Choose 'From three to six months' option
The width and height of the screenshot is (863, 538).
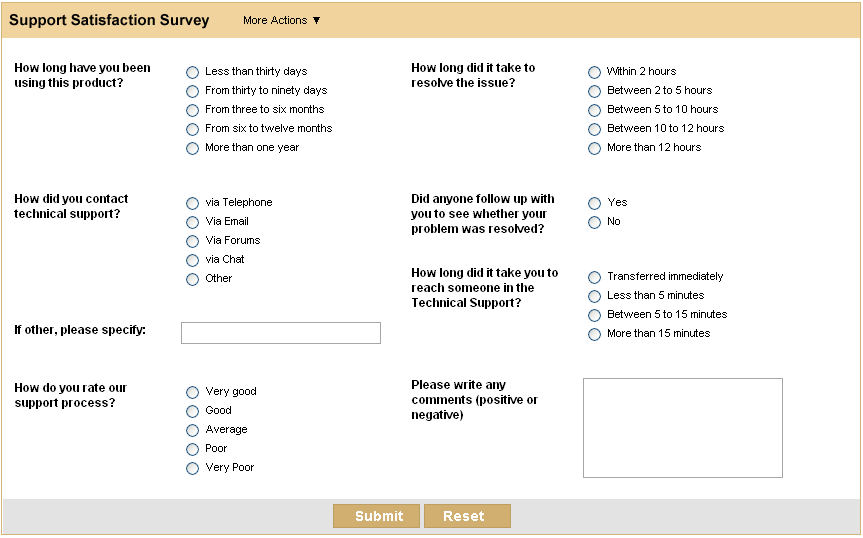point(193,110)
